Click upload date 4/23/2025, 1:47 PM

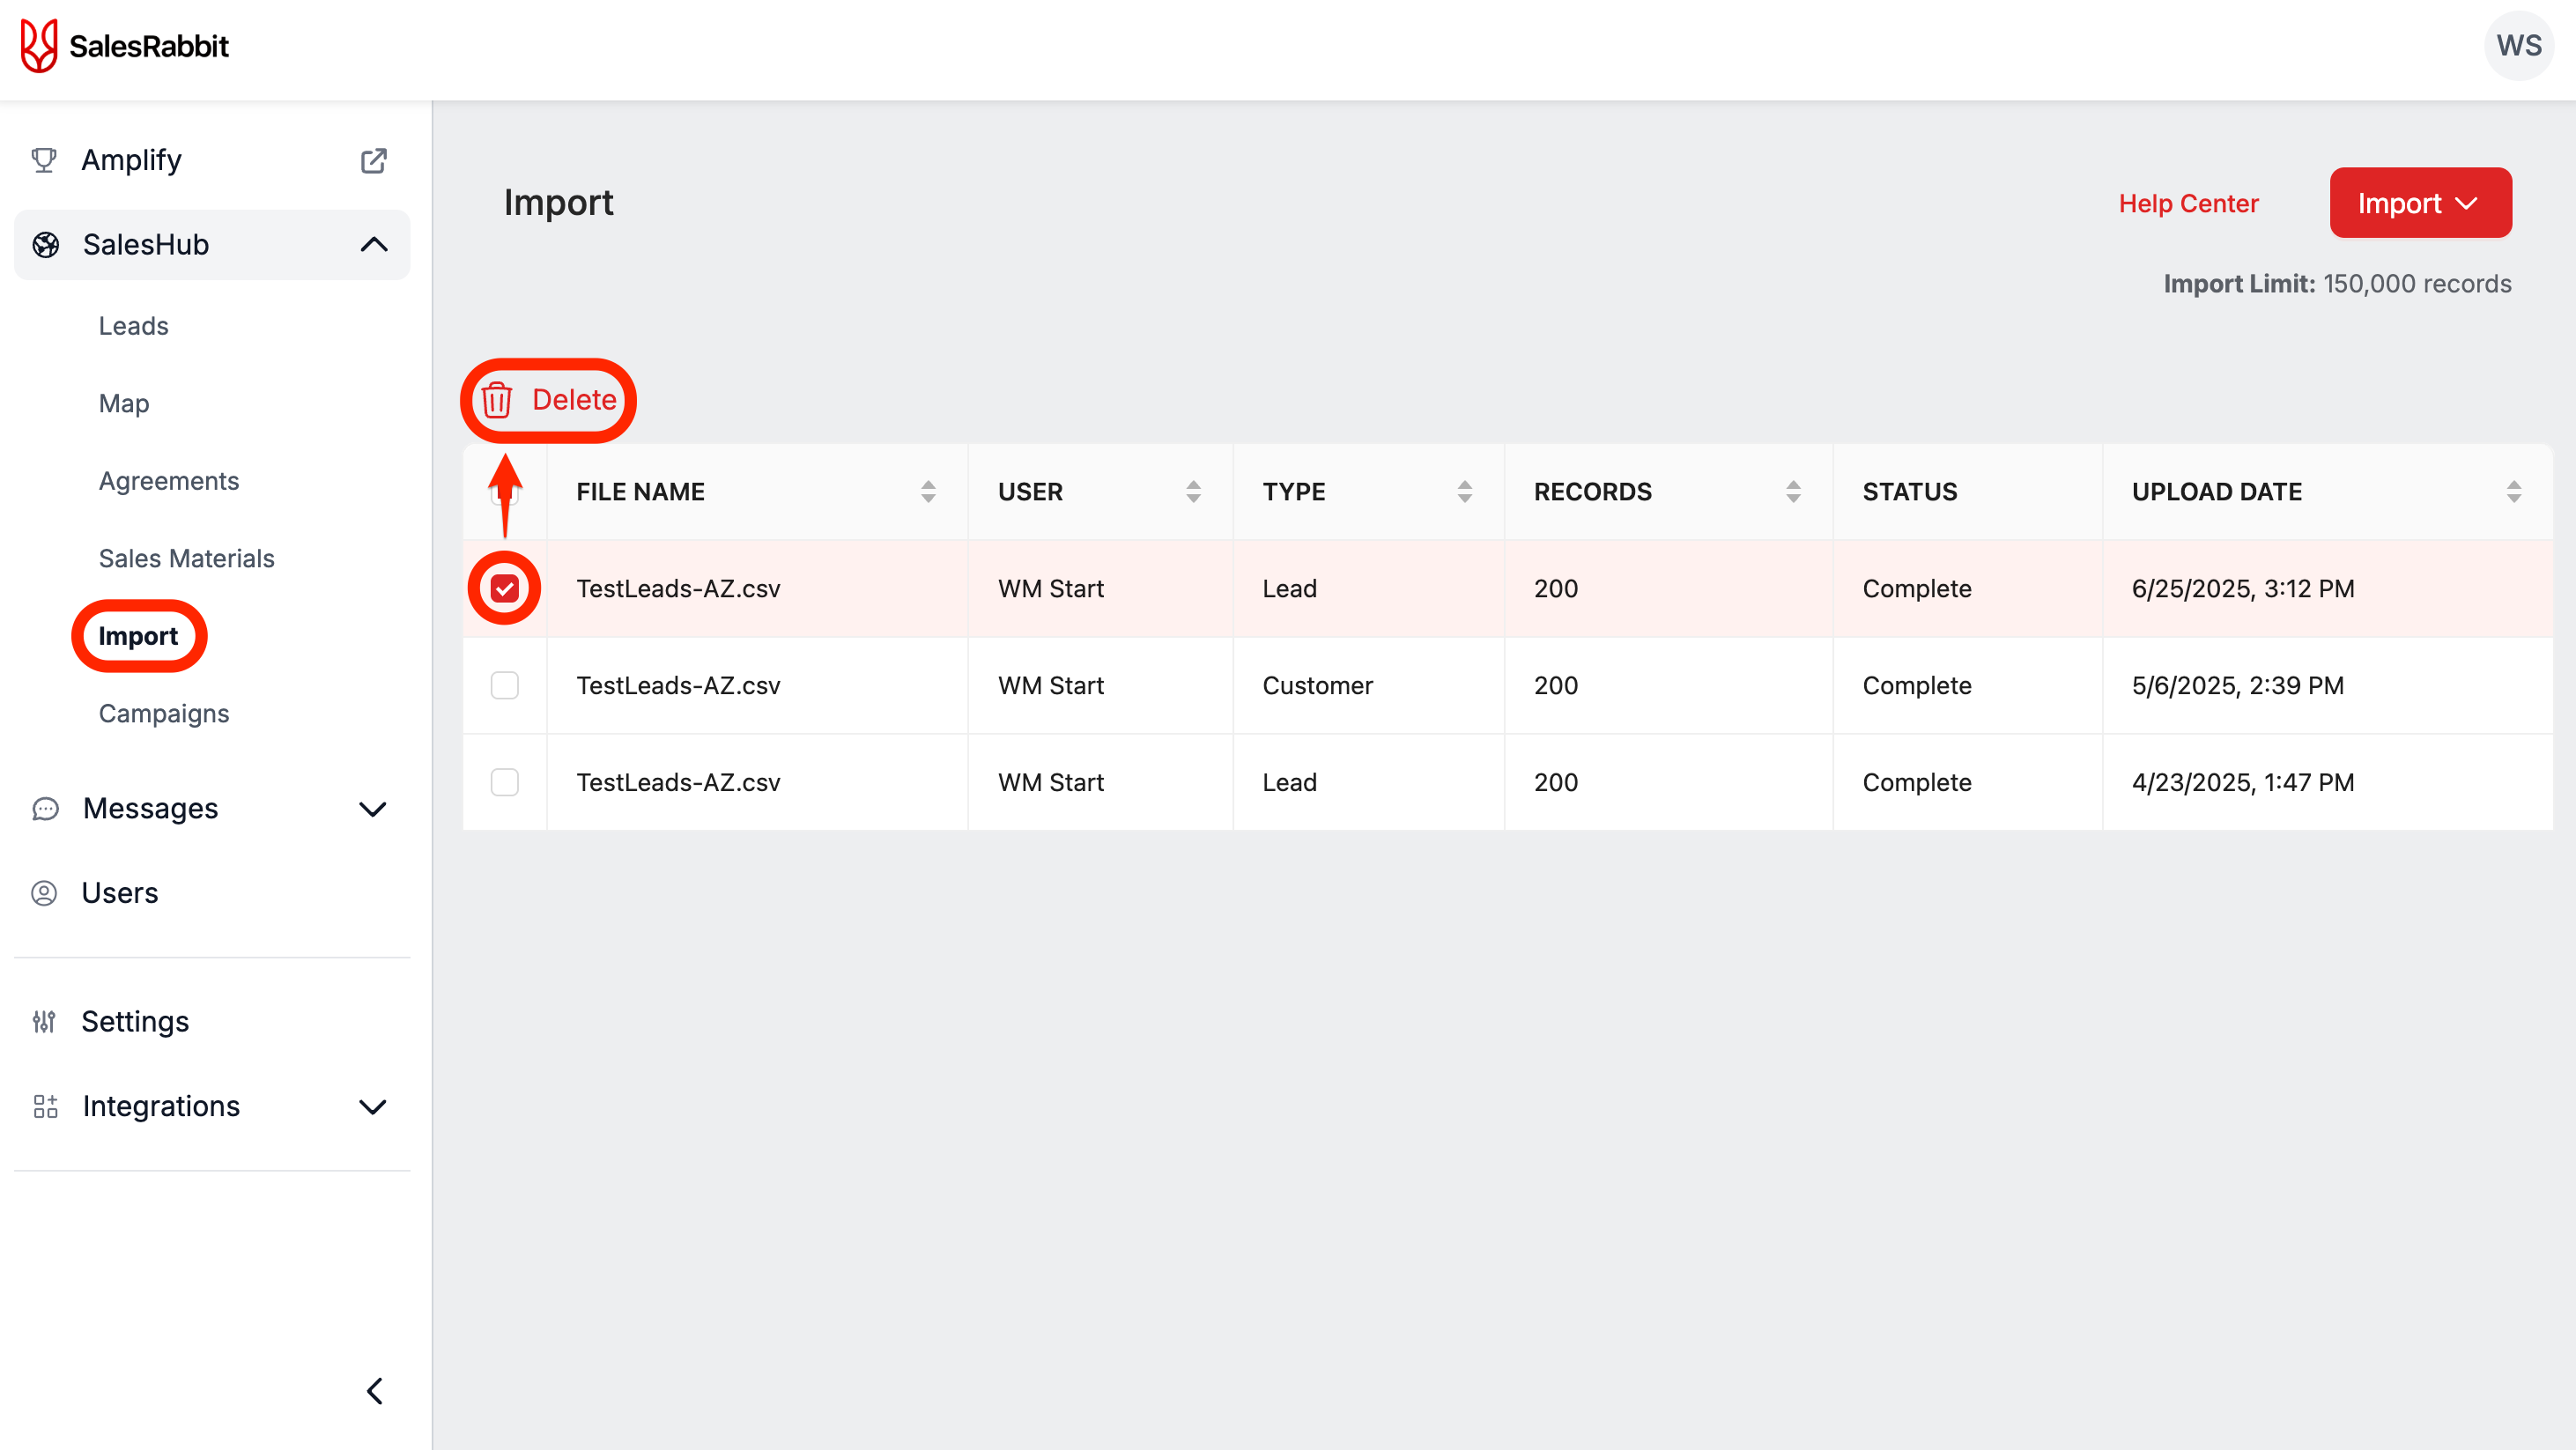[2243, 782]
